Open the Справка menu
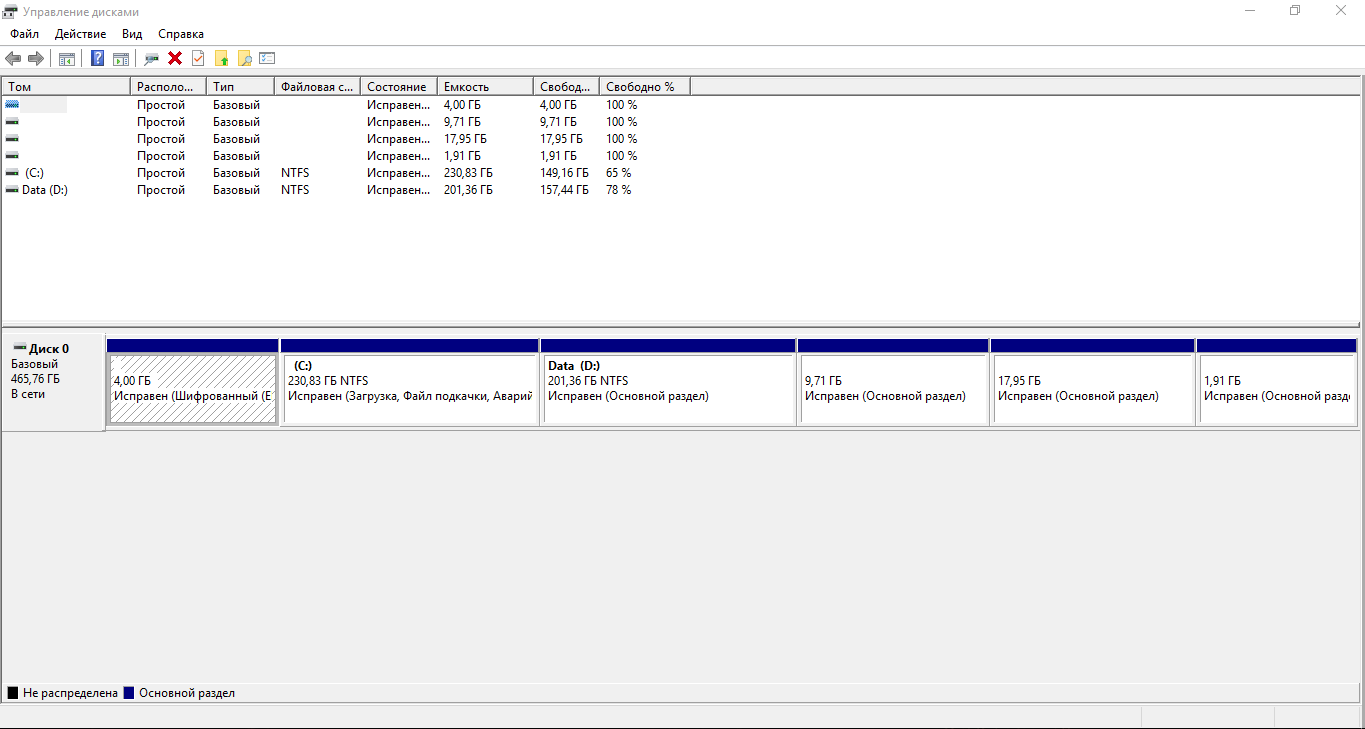Image resolution: width=1365 pixels, height=729 pixels. coord(180,34)
